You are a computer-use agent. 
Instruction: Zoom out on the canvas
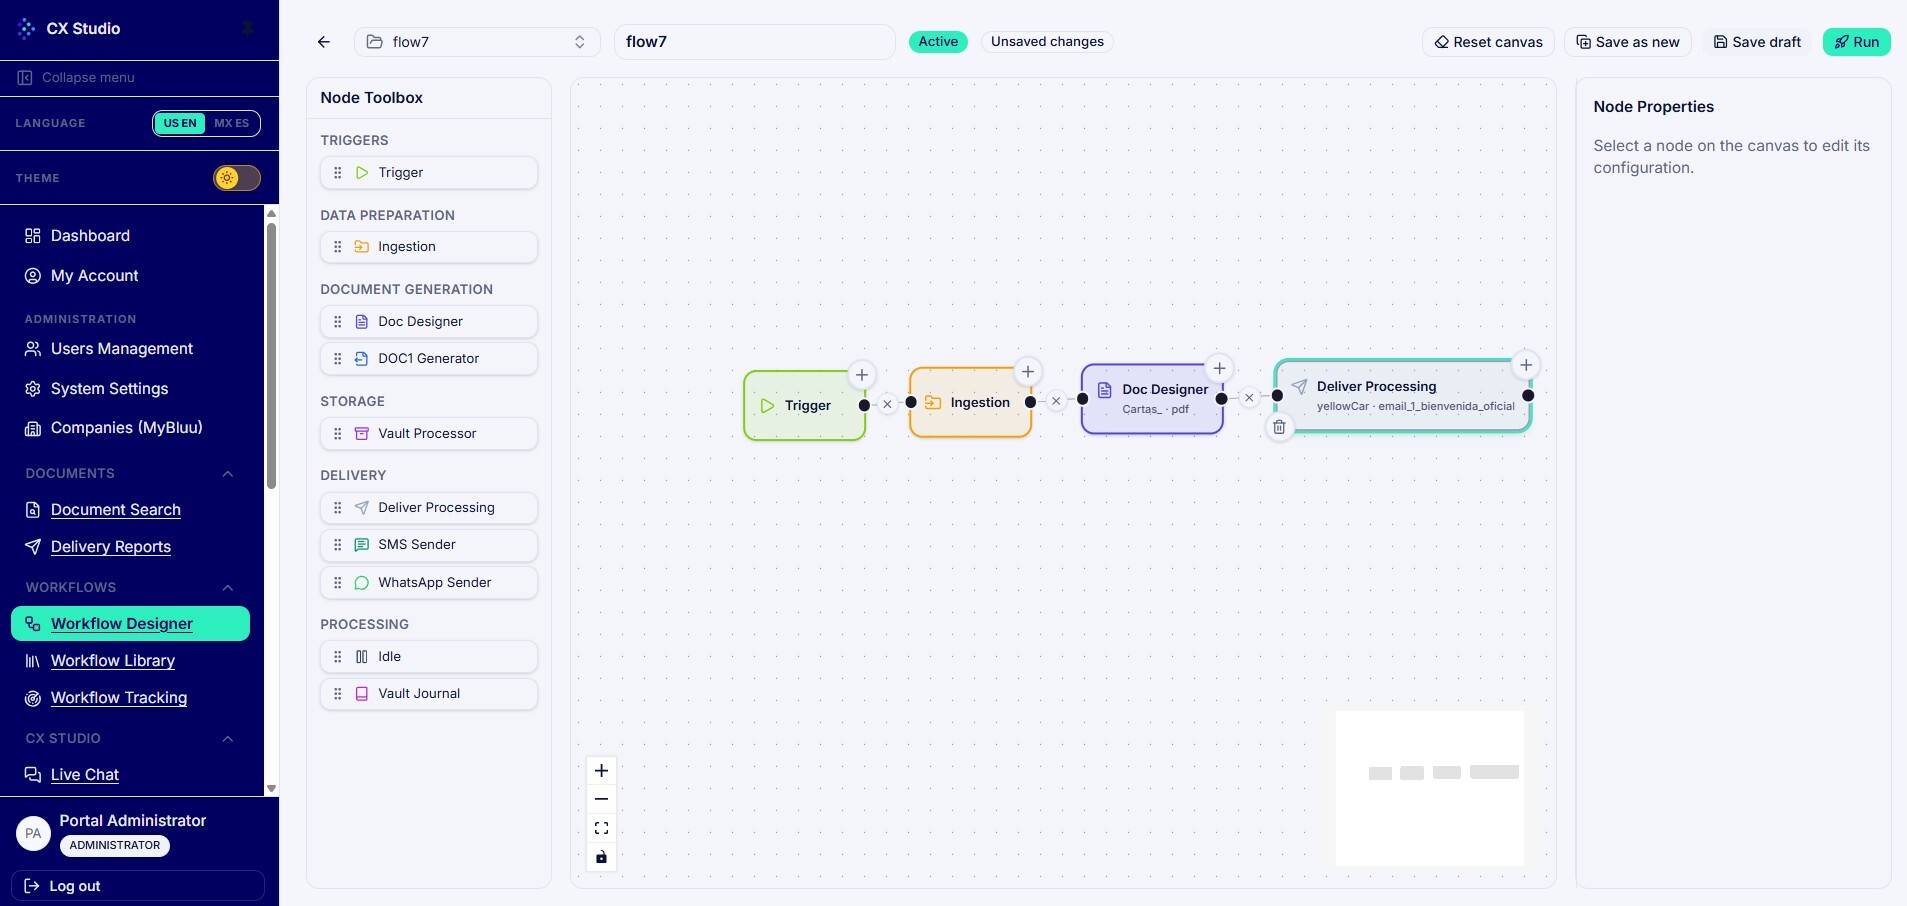coord(601,800)
